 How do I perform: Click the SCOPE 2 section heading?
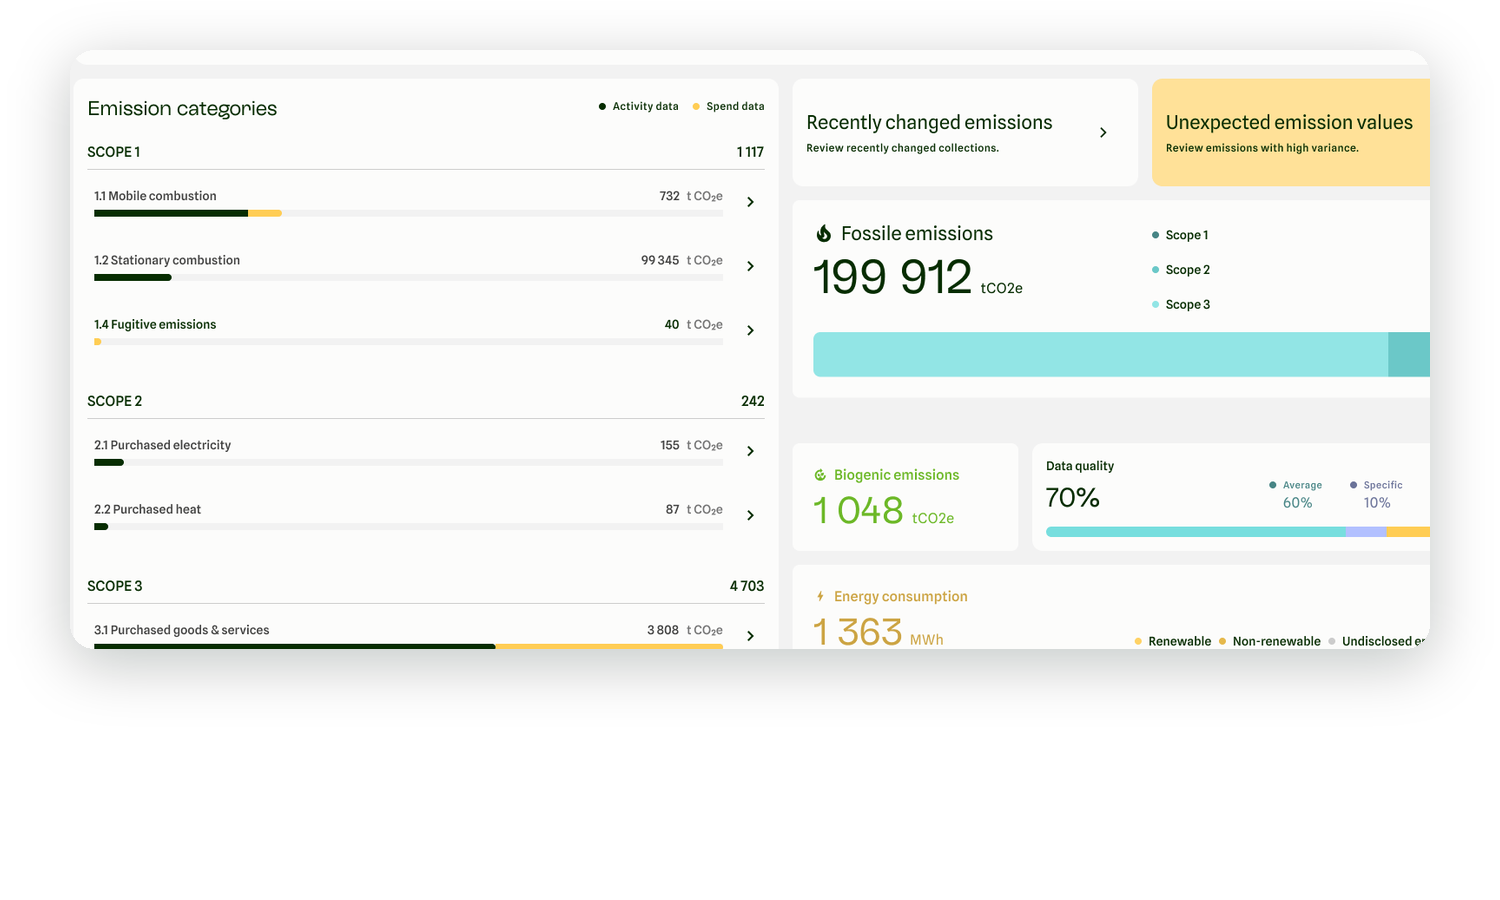point(115,401)
